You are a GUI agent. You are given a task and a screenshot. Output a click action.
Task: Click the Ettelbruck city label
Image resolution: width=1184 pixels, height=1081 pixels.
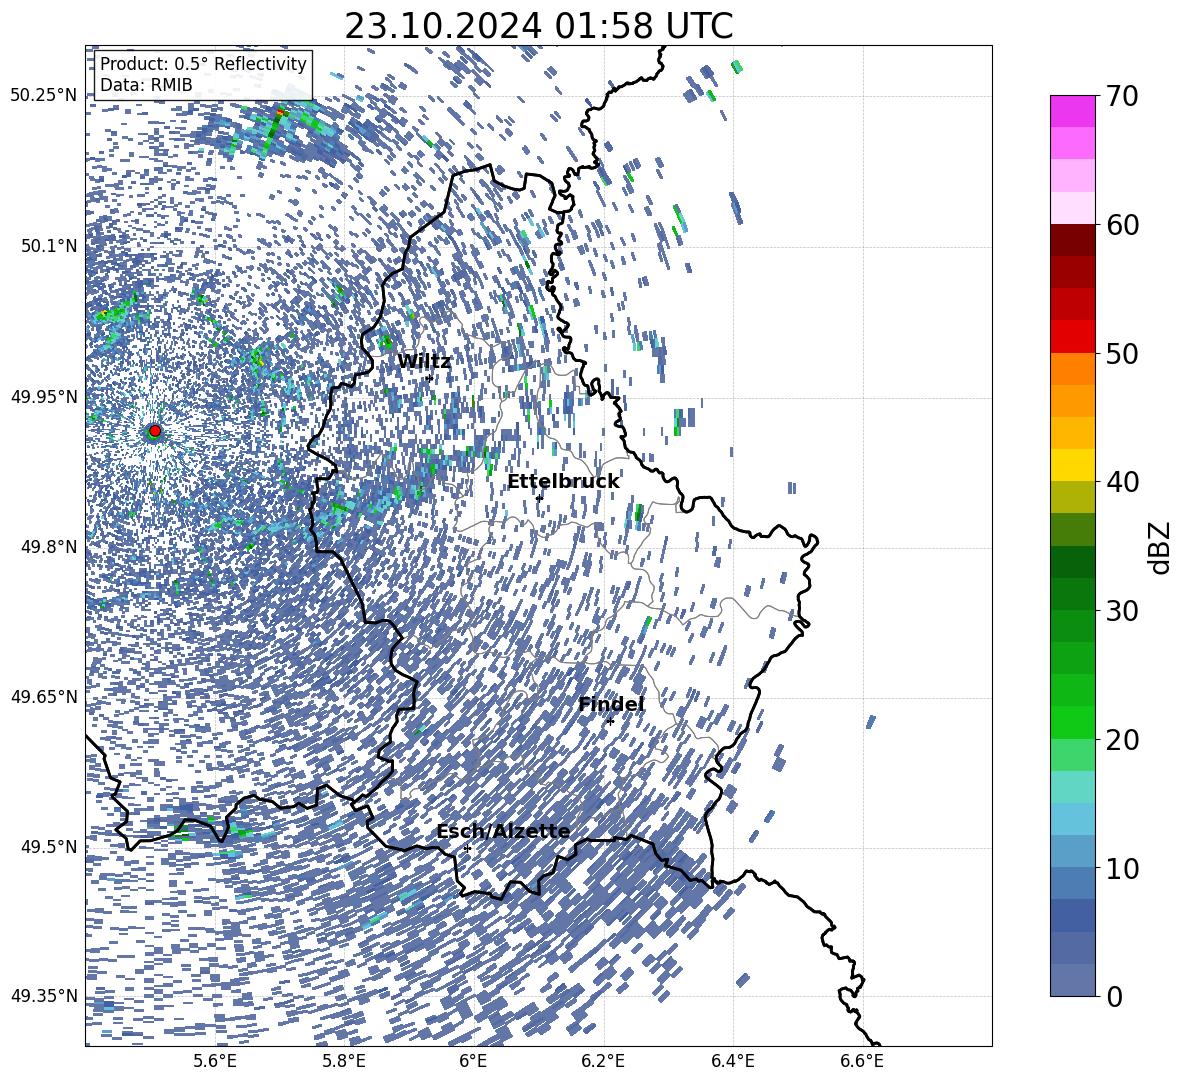(563, 481)
